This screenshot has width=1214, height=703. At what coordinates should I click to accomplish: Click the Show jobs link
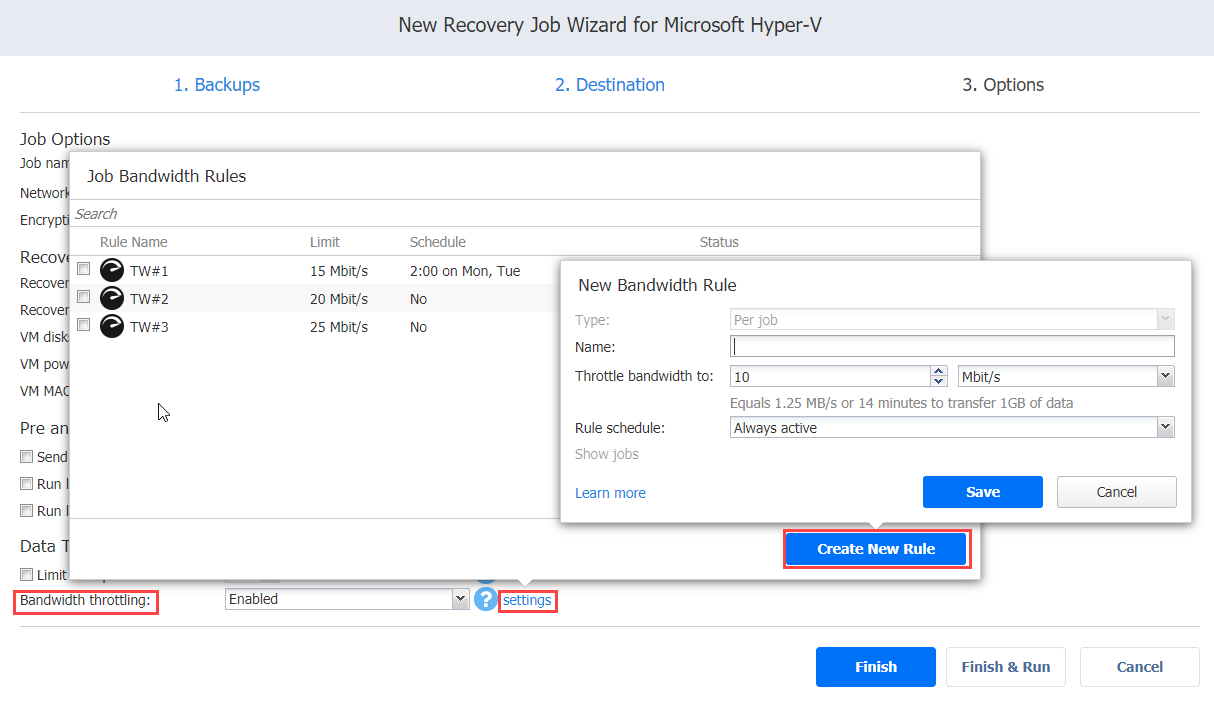tap(607, 454)
